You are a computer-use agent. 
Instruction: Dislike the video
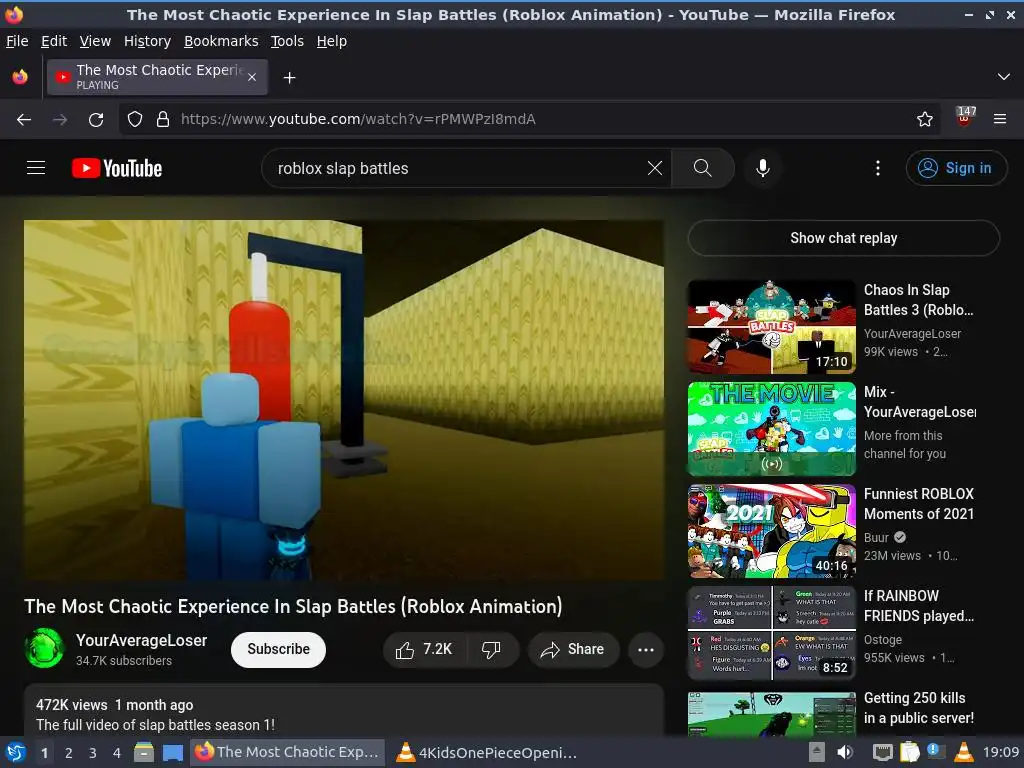click(492, 649)
